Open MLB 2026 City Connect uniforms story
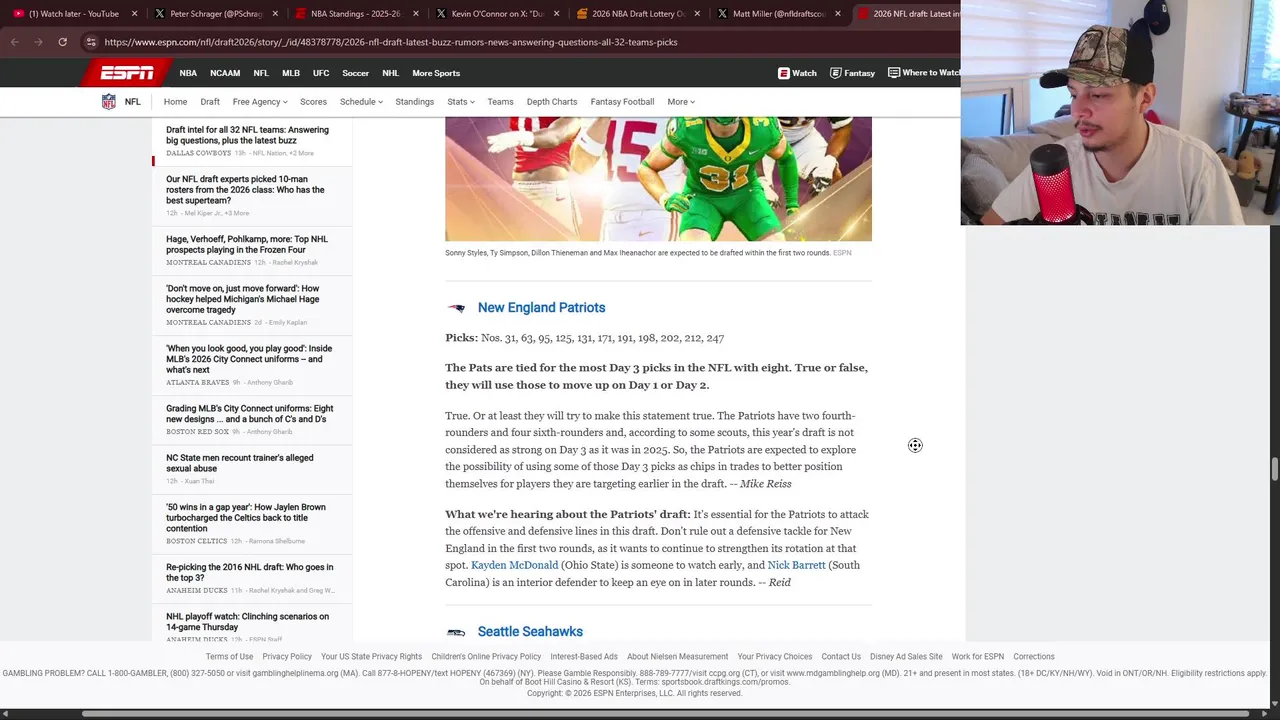 click(249, 359)
